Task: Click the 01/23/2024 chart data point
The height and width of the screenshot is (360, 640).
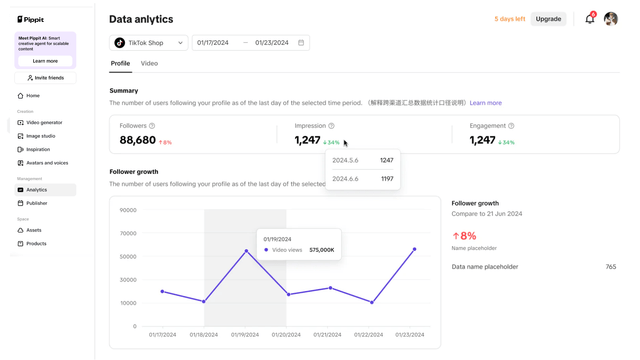Action: tap(414, 249)
